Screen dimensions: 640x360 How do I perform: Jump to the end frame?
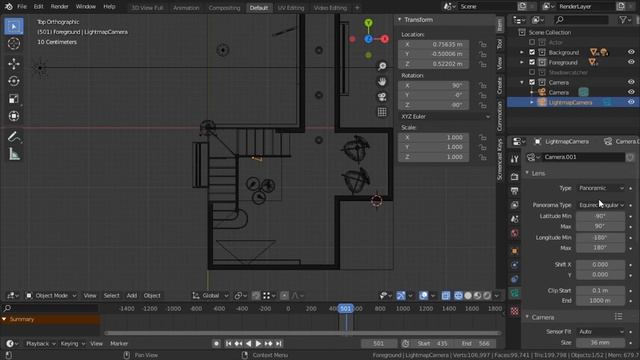pos(279,344)
